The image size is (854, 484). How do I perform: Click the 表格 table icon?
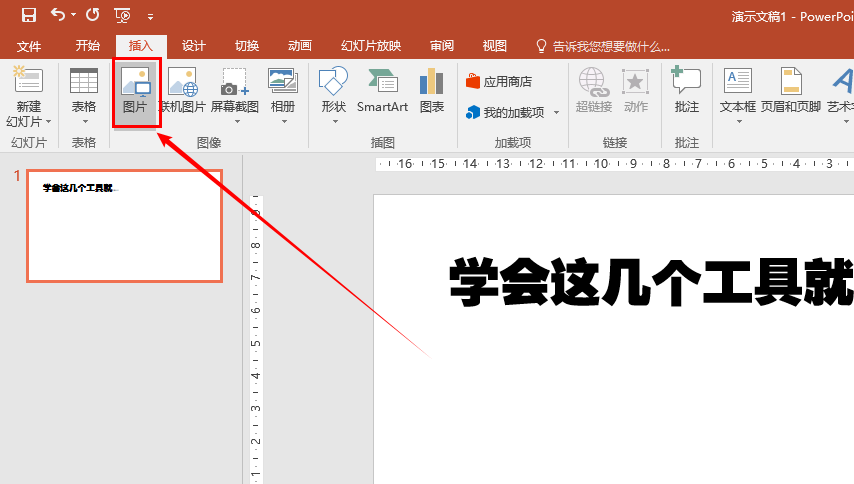pyautogui.click(x=84, y=81)
